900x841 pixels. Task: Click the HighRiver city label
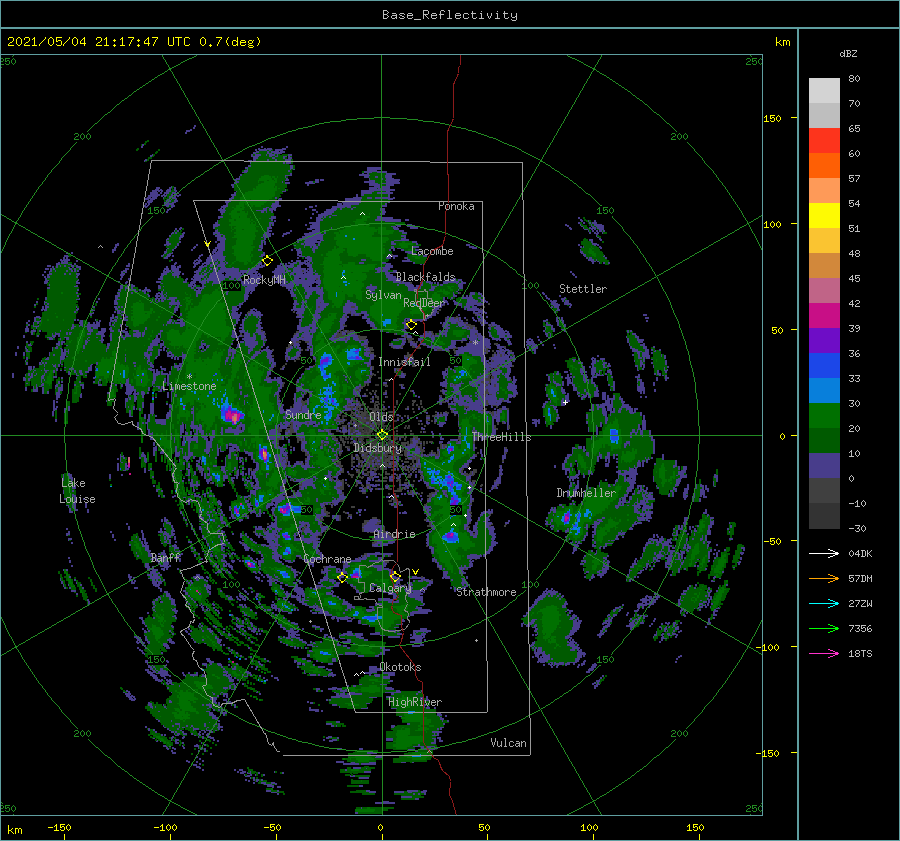pos(415,702)
